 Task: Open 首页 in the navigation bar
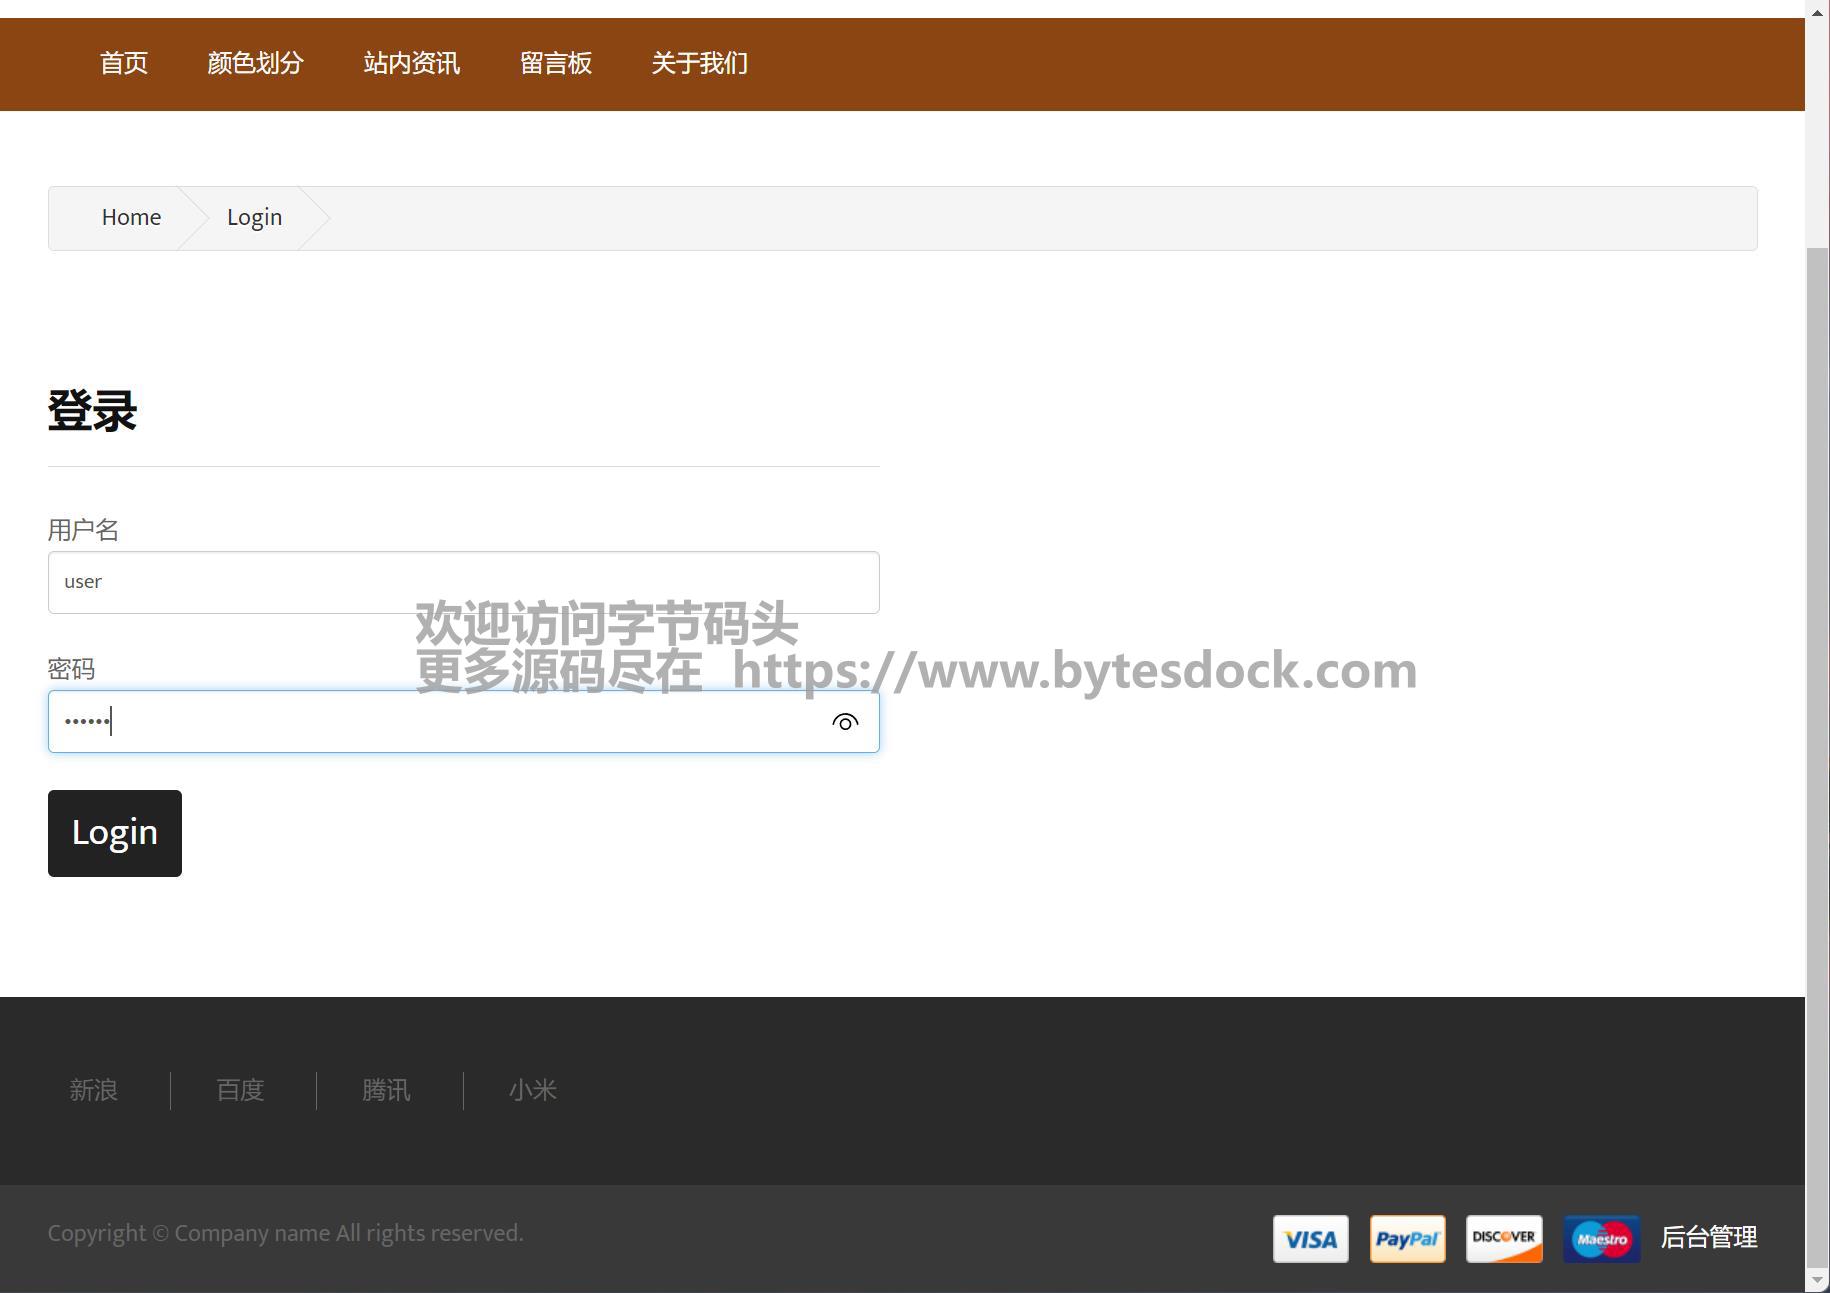[x=124, y=64]
